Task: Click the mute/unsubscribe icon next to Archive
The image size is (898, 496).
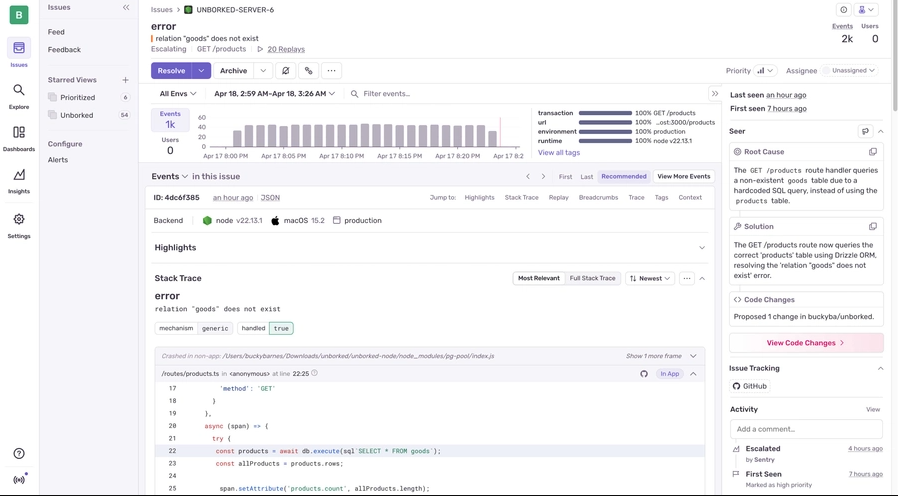Action: click(x=286, y=71)
